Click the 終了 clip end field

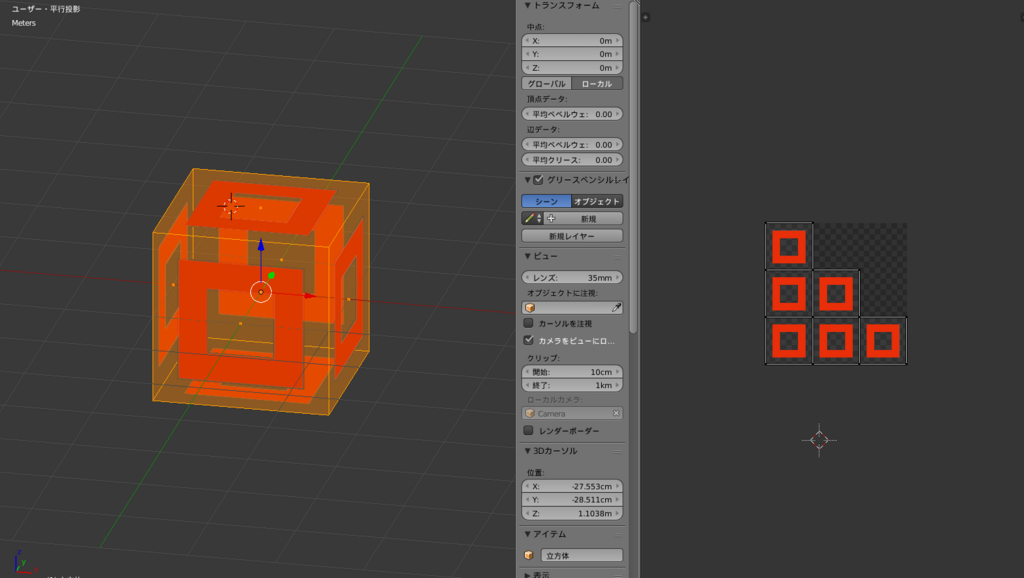point(572,385)
